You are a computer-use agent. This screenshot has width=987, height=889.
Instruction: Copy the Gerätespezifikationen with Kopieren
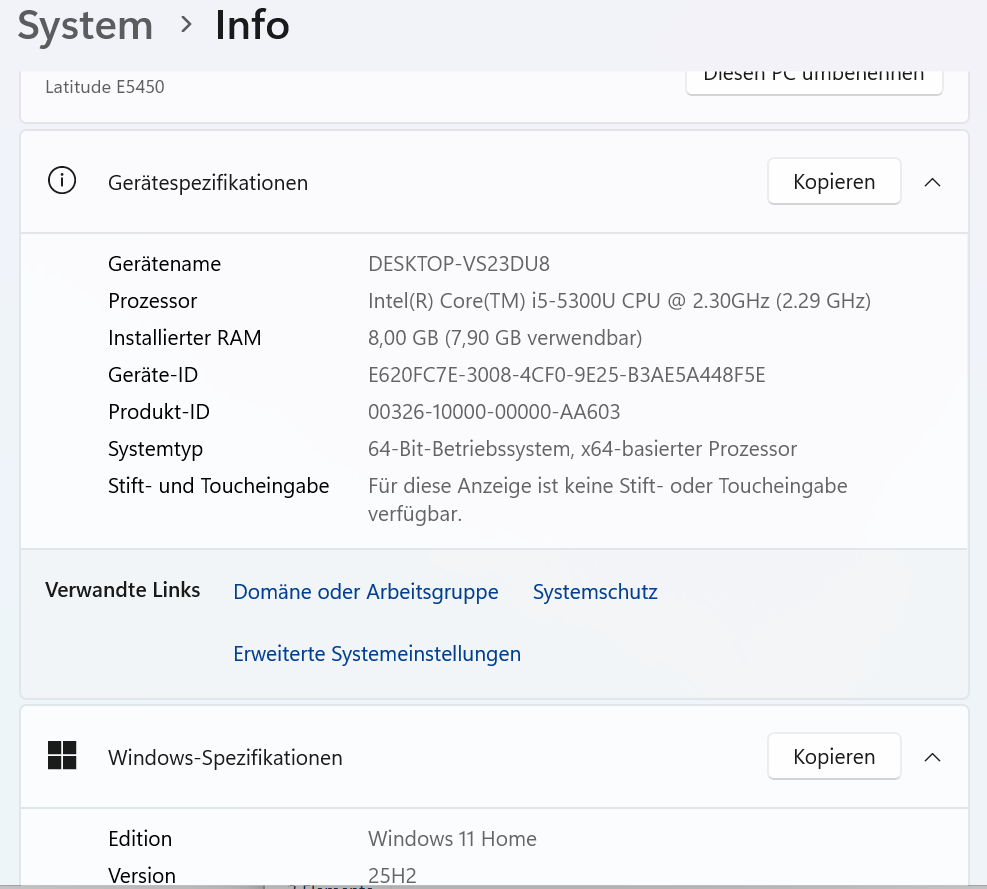click(834, 181)
